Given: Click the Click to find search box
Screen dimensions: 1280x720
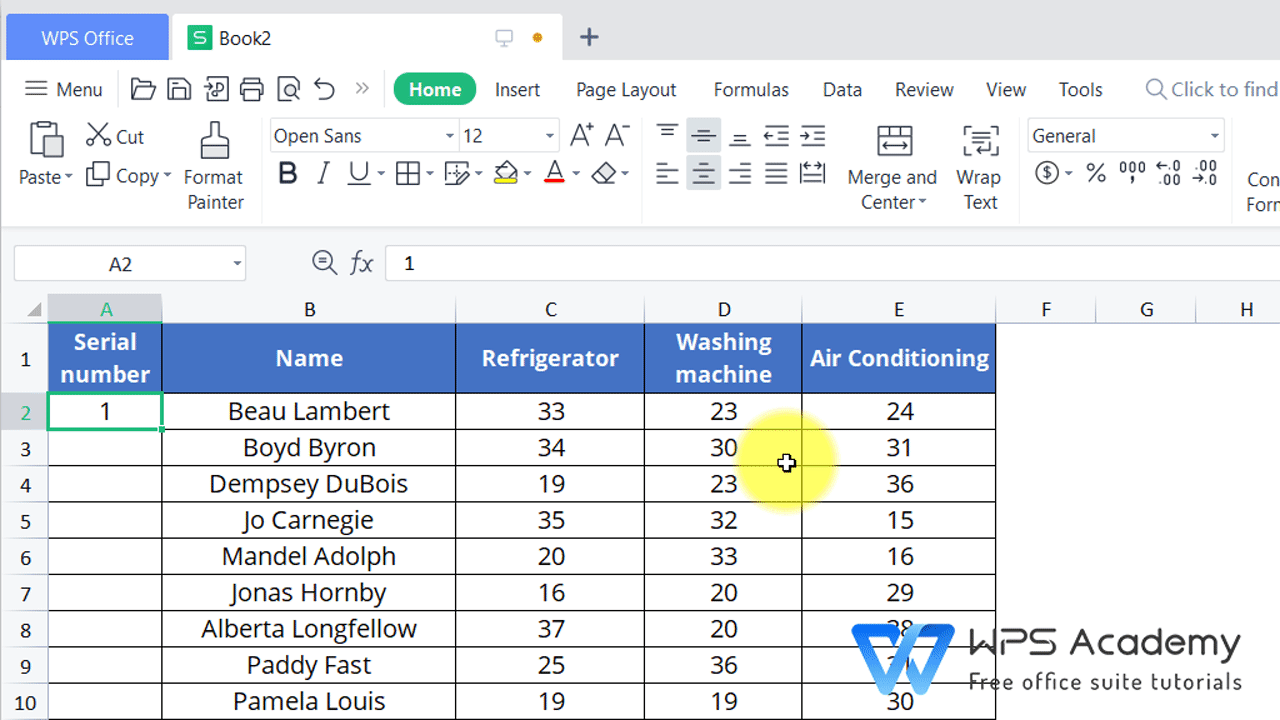Looking at the screenshot, I should click(x=1212, y=89).
